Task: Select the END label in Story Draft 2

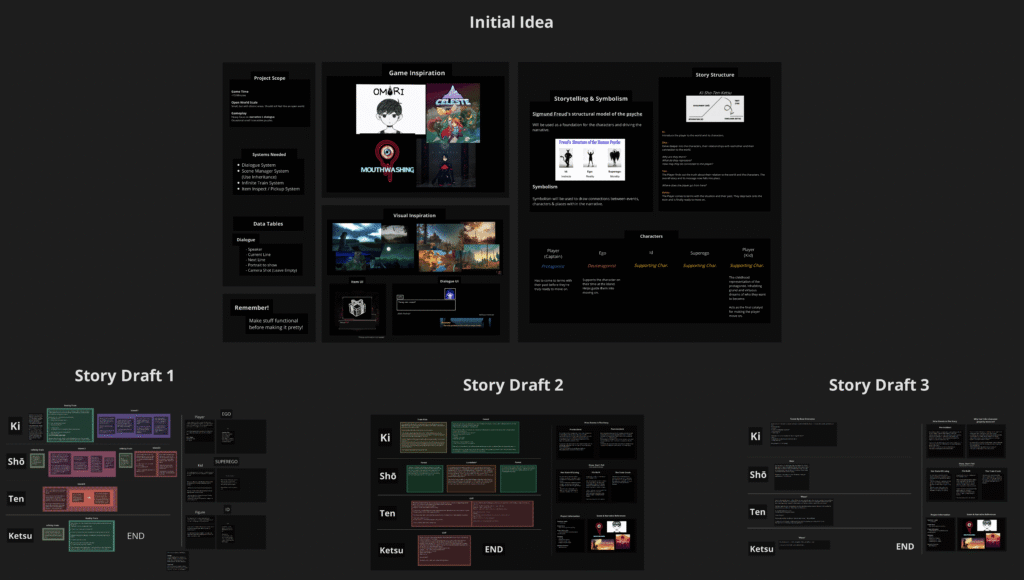Action: click(493, 549)
